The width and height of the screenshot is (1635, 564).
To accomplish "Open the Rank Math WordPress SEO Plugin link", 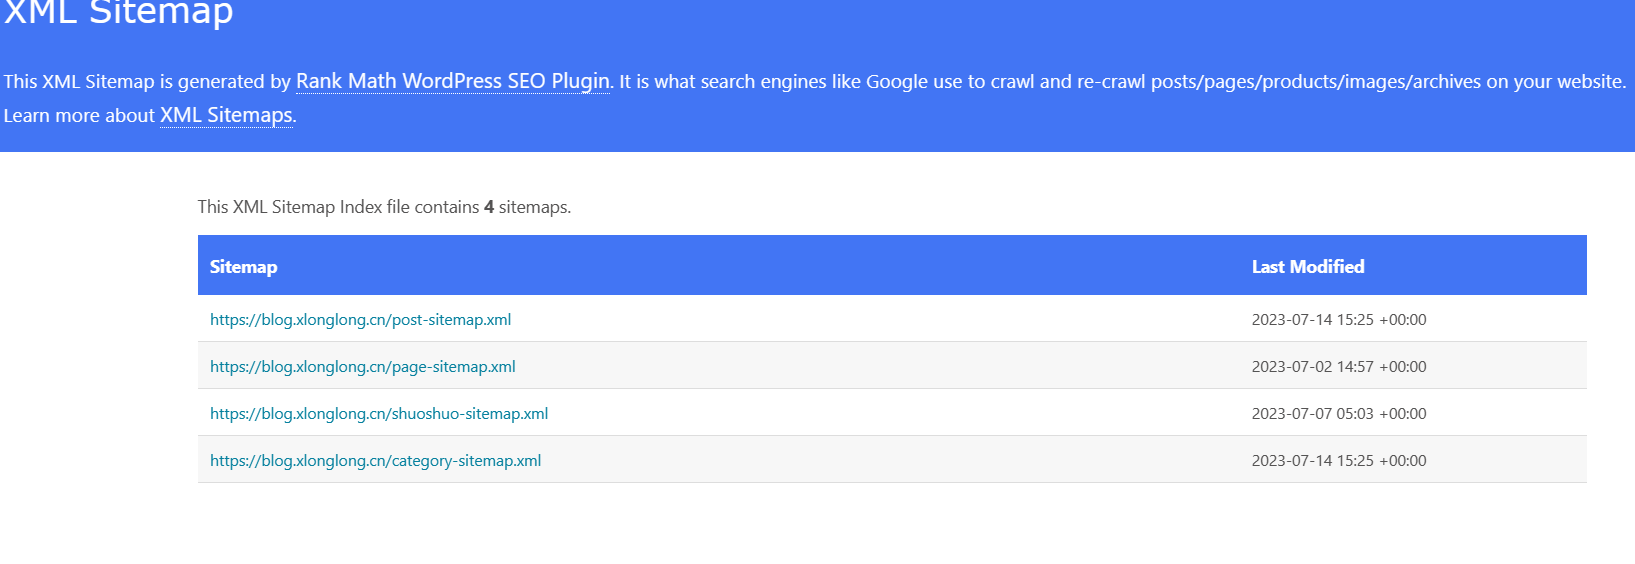I will point(453,81).
